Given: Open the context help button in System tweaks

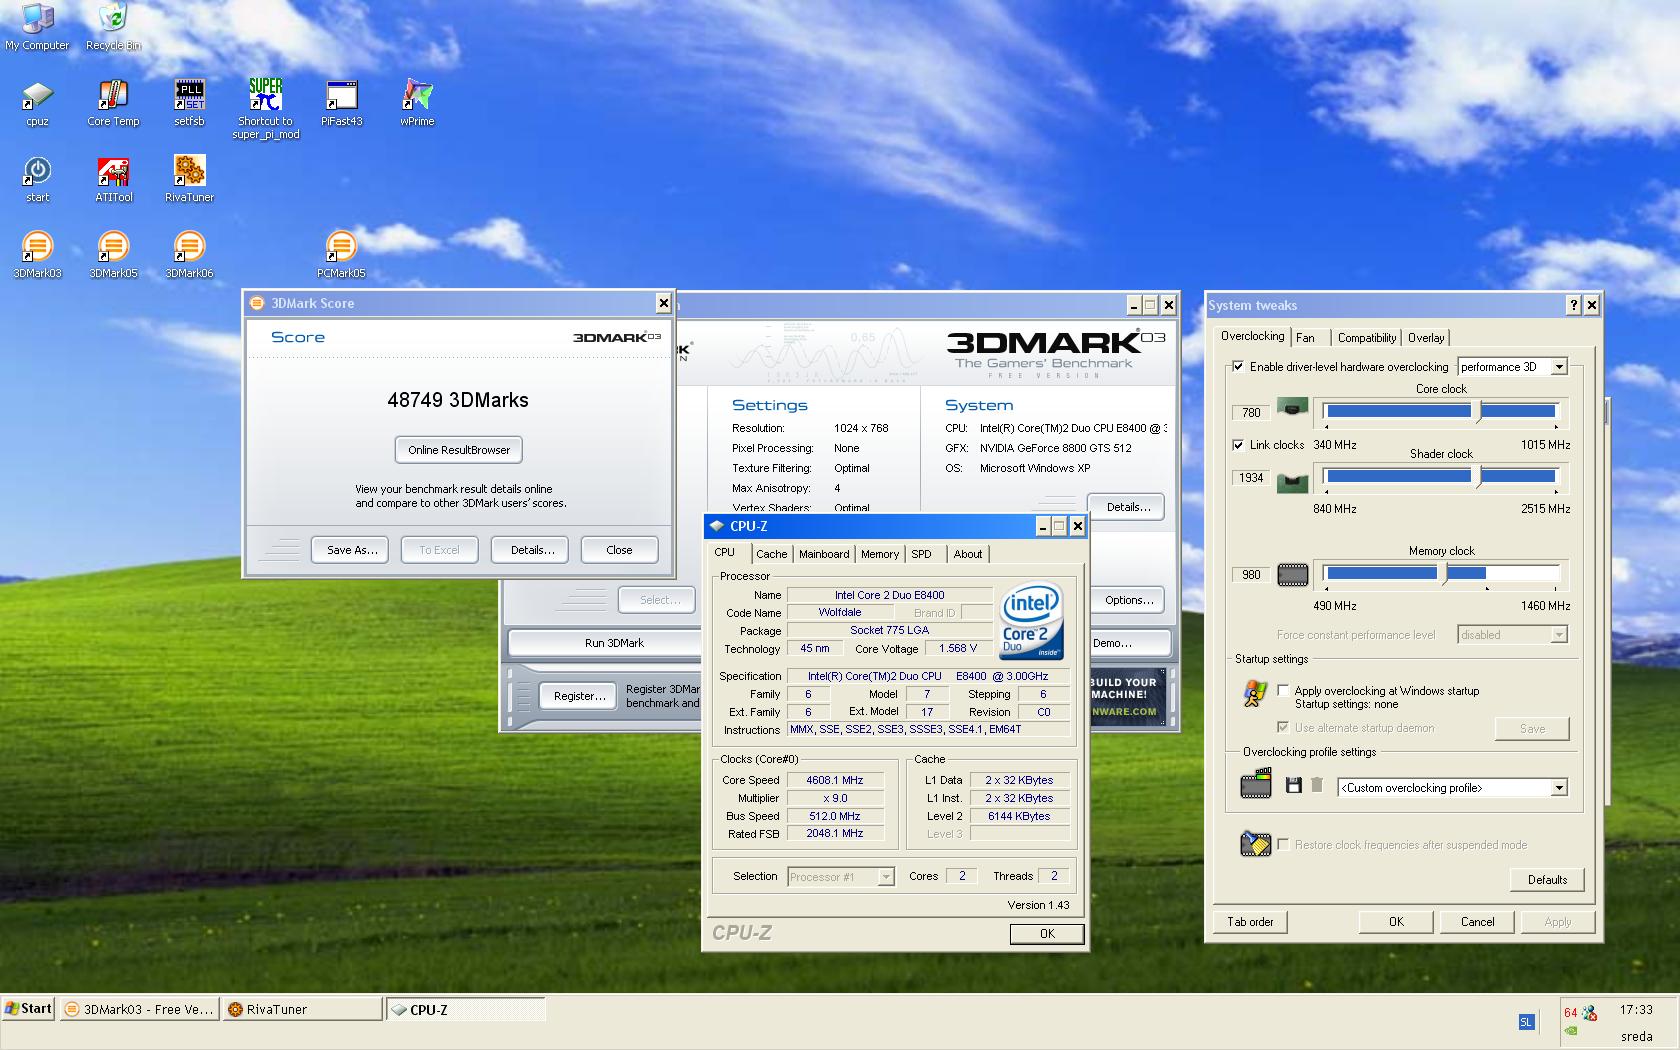Looking at the screenshot, I should click(x=1573, y=305).
